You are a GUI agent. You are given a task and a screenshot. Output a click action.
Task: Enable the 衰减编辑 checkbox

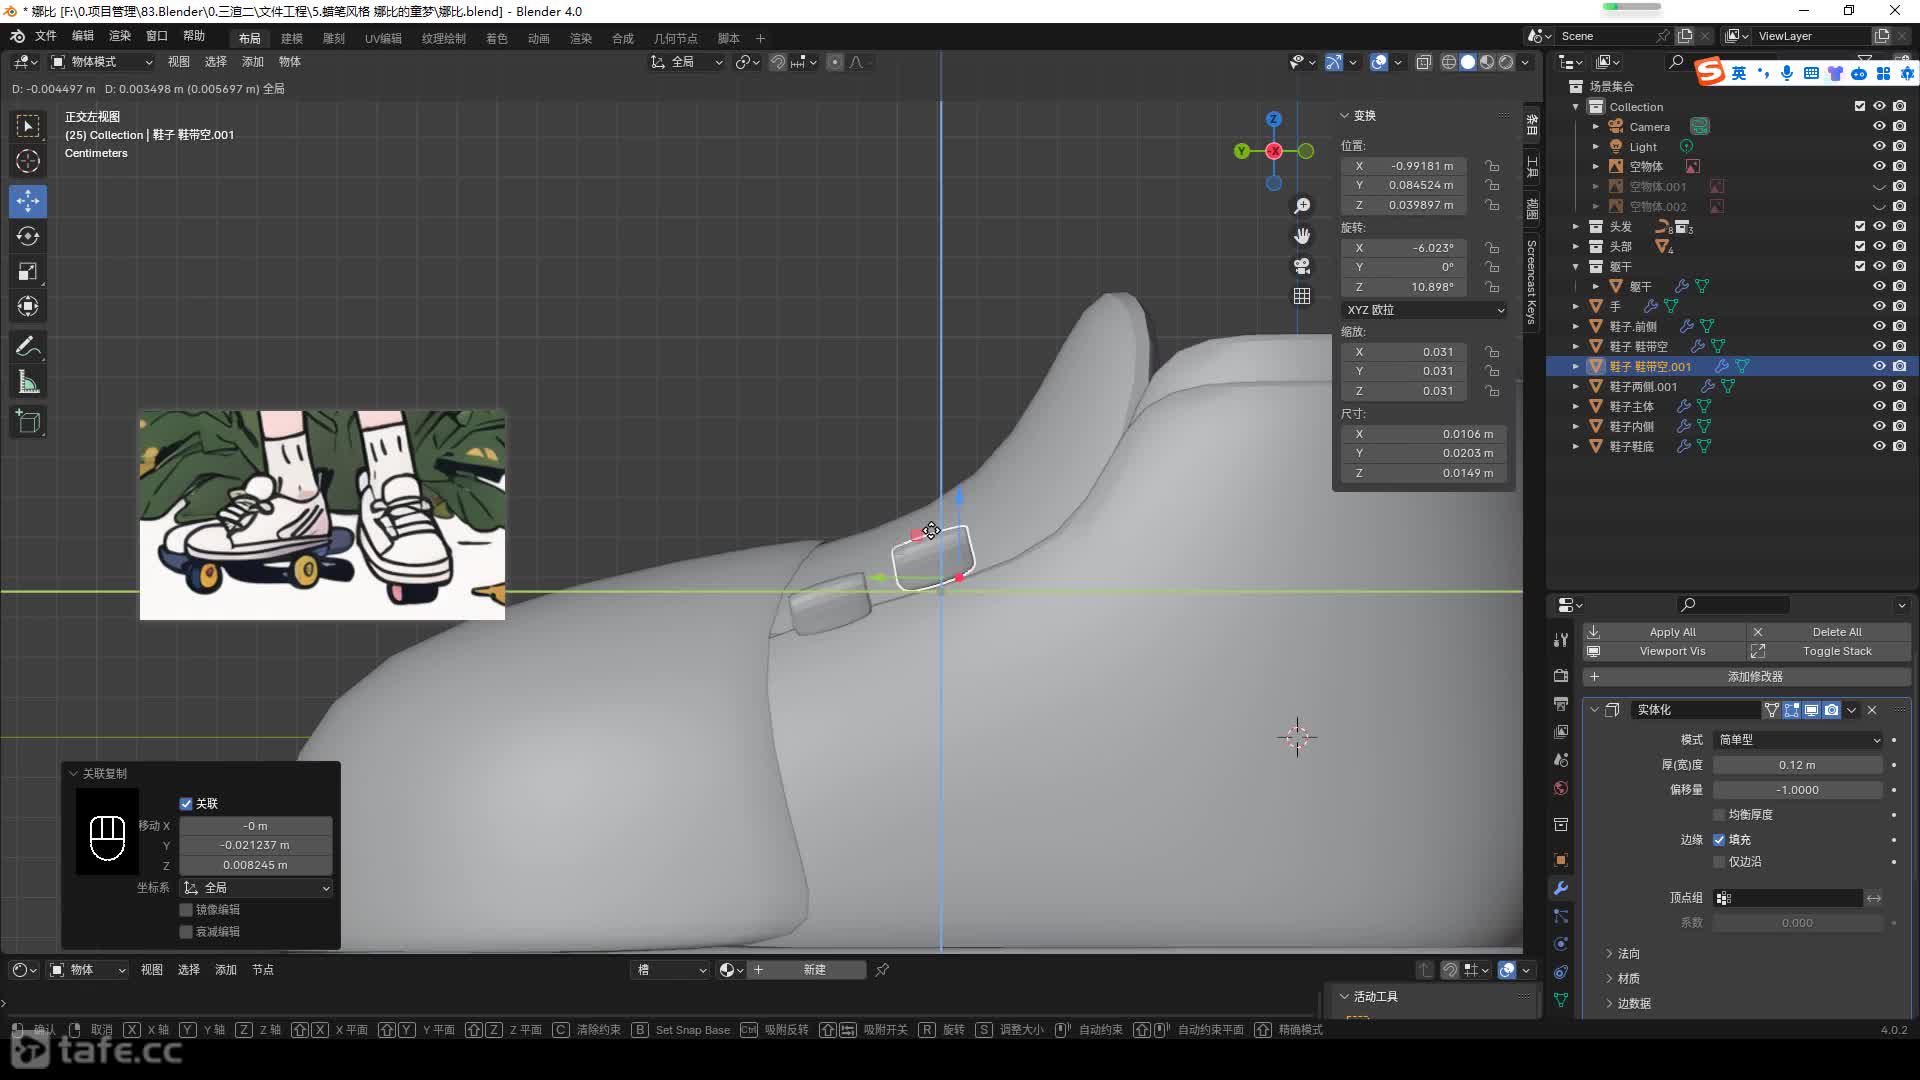click(186, 932)
